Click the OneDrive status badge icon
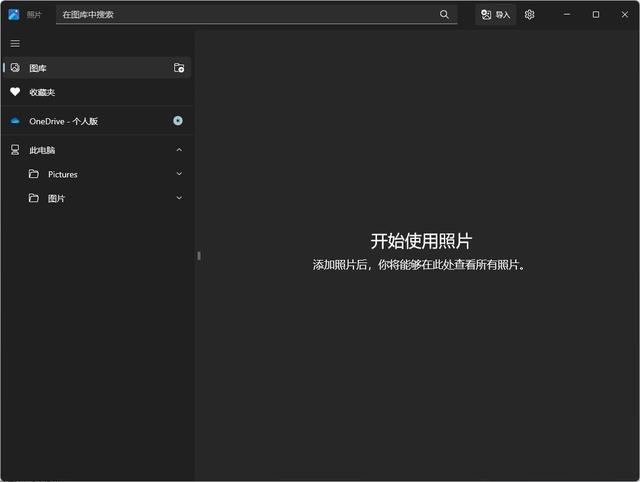Viewport: 640px width, 482px height. tap(178, 121)
